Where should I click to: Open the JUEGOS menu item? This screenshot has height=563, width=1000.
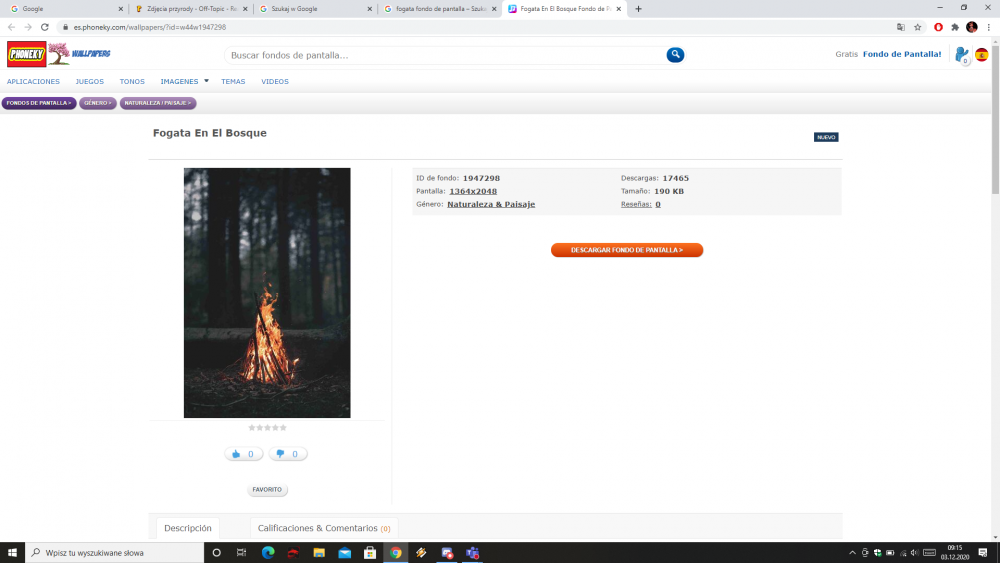(x=89, y=81)
